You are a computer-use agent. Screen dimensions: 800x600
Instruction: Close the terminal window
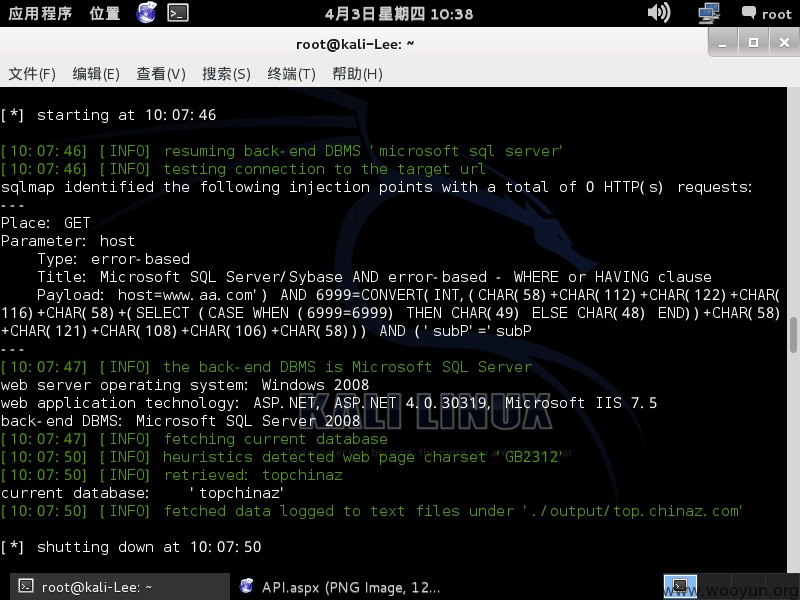pyautogui.click(x=784, y=43)
